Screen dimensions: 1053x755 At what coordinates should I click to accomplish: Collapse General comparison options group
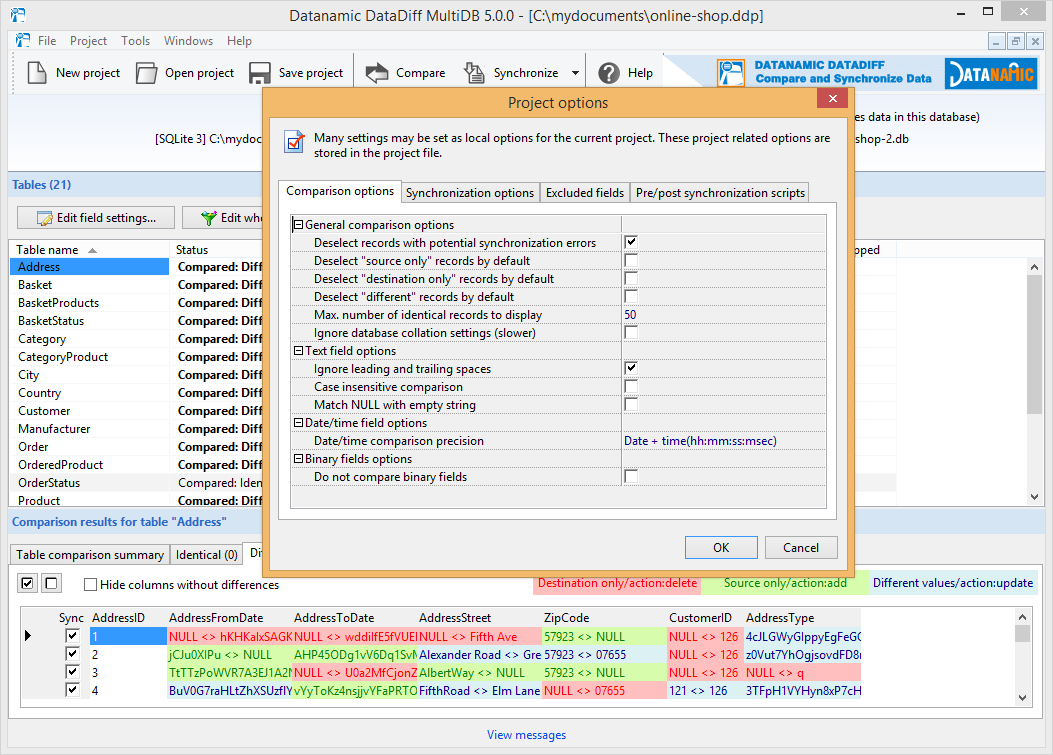coord(299,225)
